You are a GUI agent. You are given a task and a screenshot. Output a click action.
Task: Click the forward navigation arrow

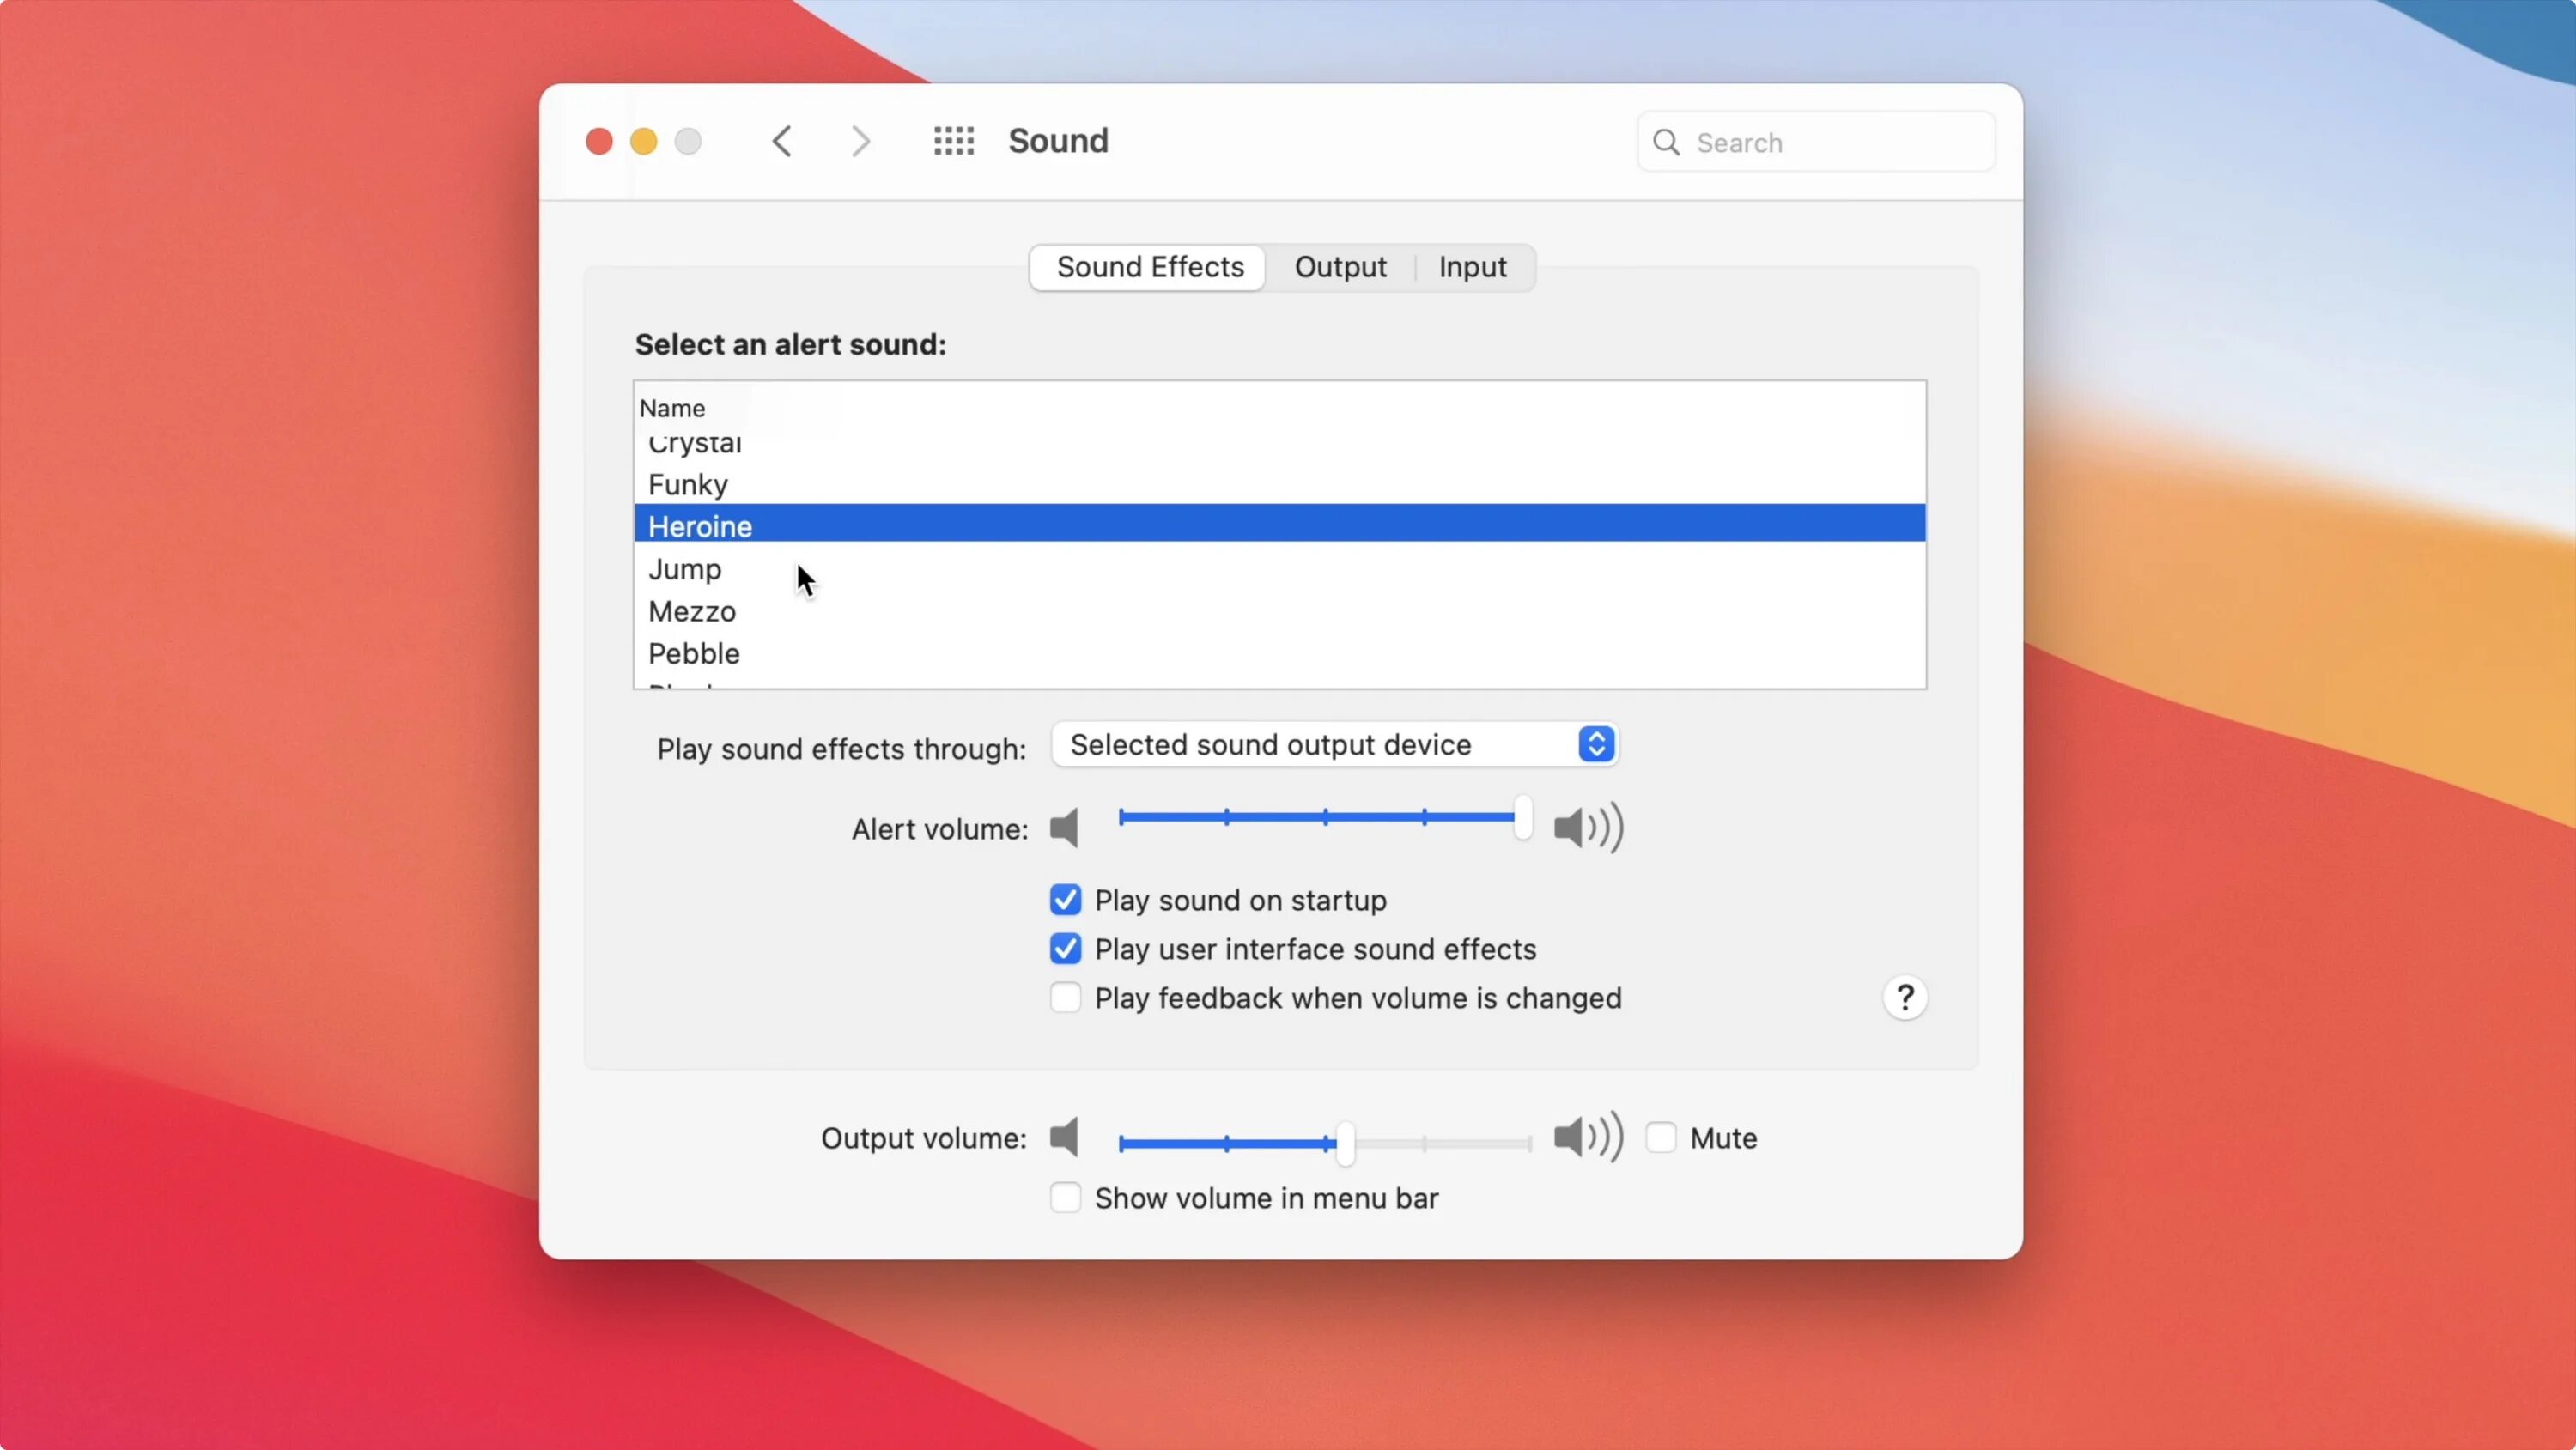860,141
